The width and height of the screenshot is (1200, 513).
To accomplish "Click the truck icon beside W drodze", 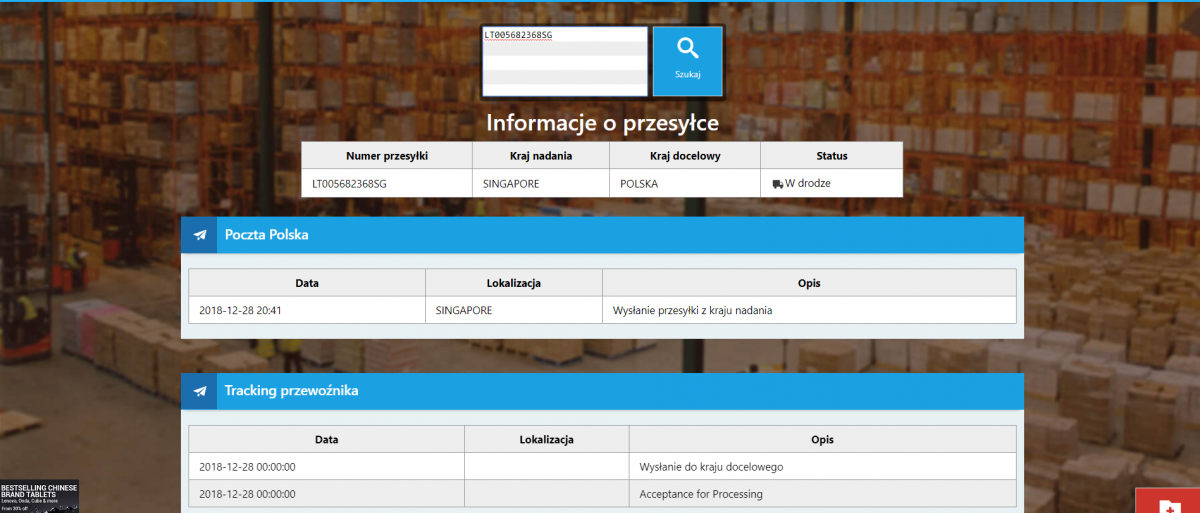I will [777, 184].
